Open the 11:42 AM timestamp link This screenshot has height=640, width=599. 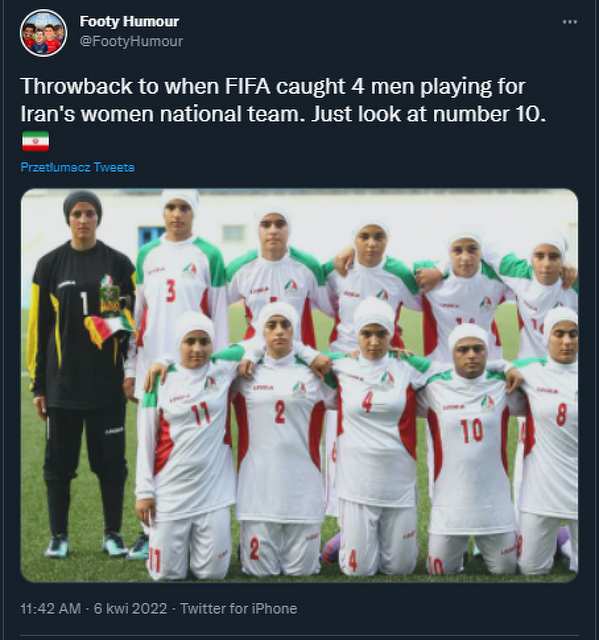(x=51, y=609)
